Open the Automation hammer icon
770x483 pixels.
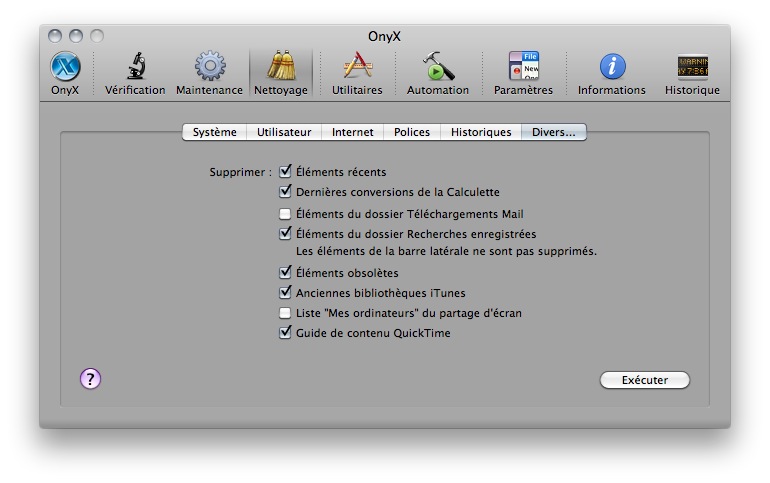438,66
